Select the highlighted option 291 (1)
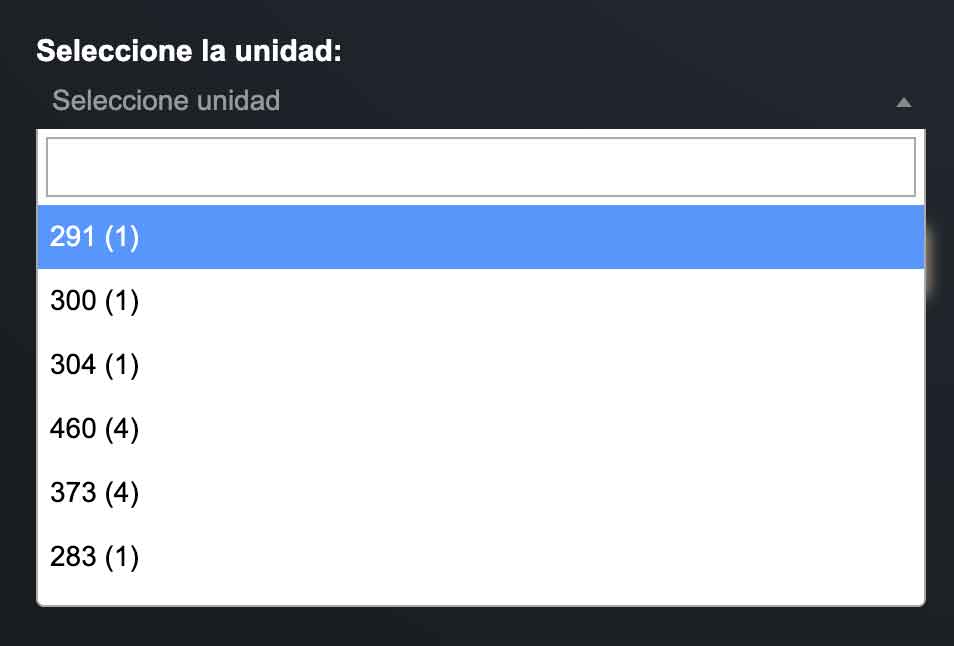This screenshot has width=954, height=646. pos(481,237)
